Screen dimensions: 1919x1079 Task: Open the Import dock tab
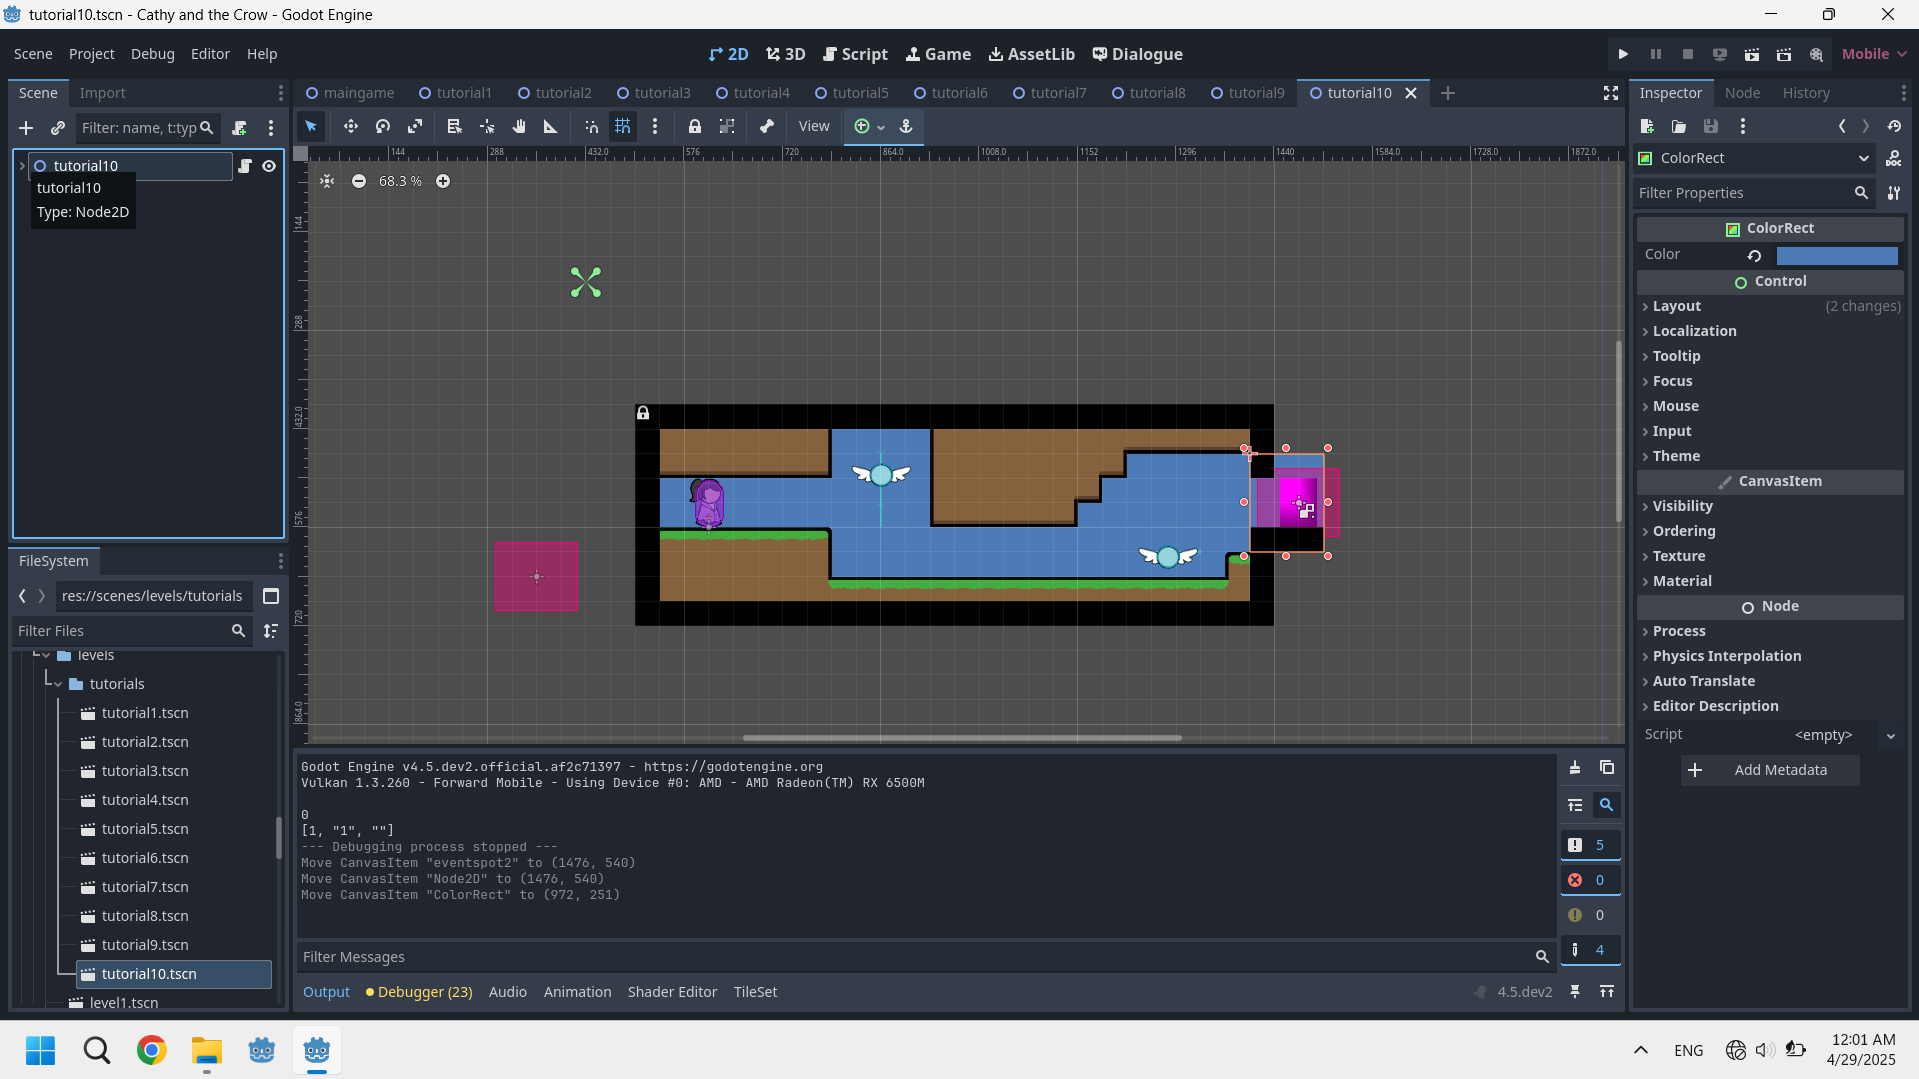[x=102, y=93]
